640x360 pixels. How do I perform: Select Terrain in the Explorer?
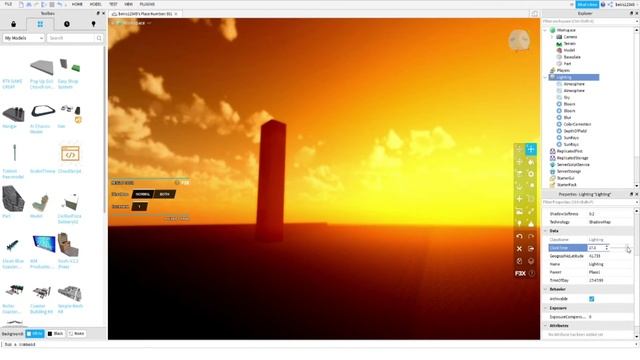[569, 44]
